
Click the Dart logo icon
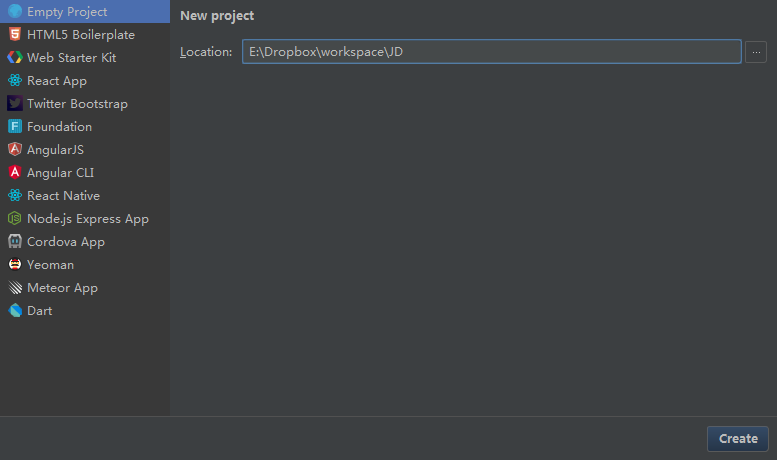(15, 310)
